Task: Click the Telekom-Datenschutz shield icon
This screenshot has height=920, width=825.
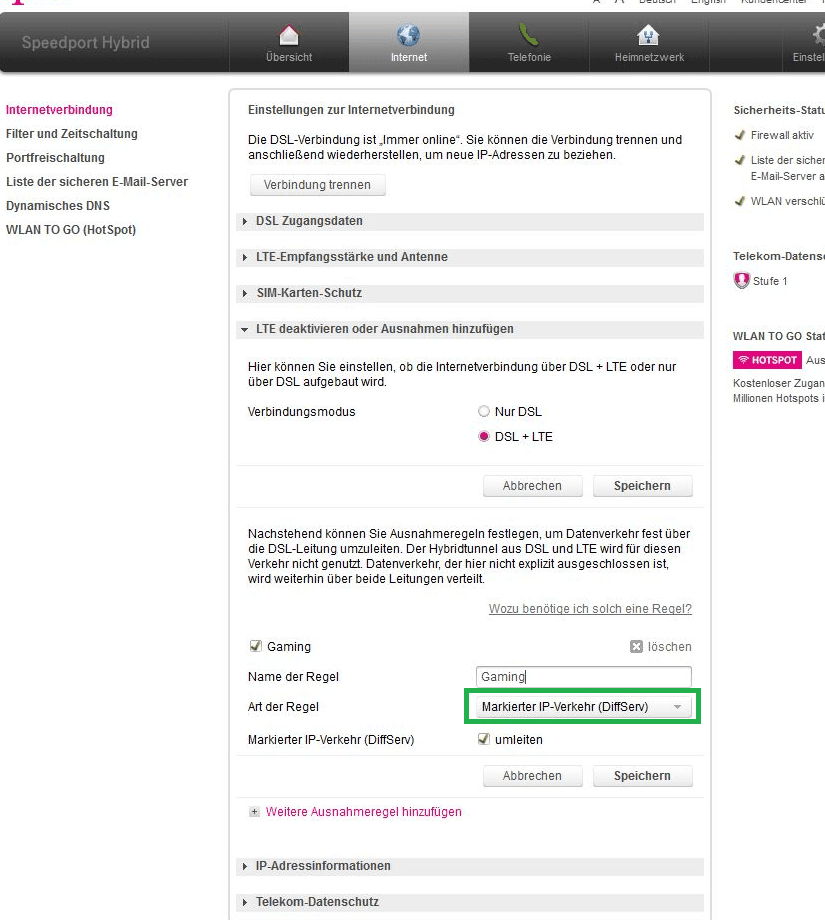Action: click(741, 281)
